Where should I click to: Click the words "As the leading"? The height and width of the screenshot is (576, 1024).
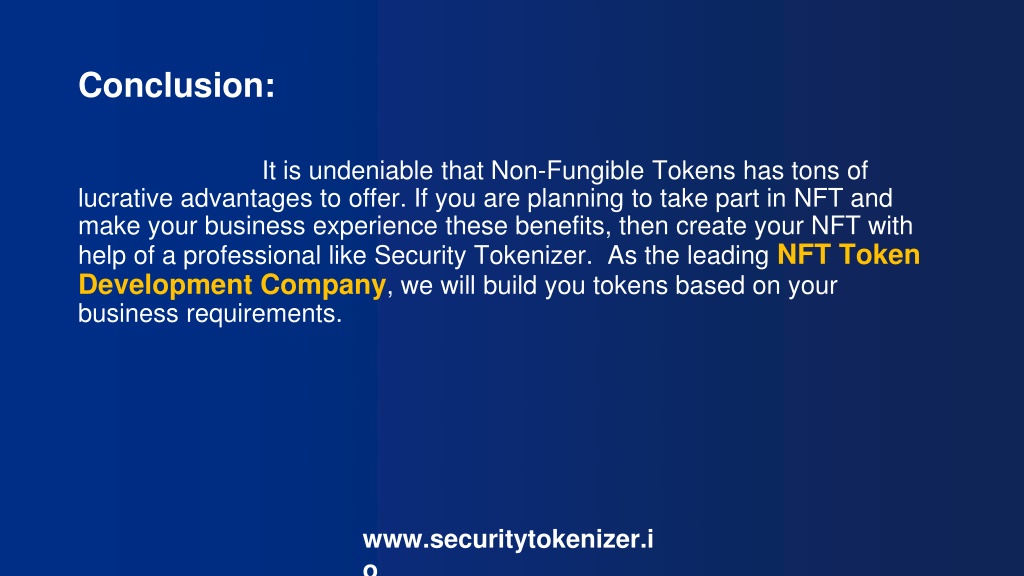688,256
